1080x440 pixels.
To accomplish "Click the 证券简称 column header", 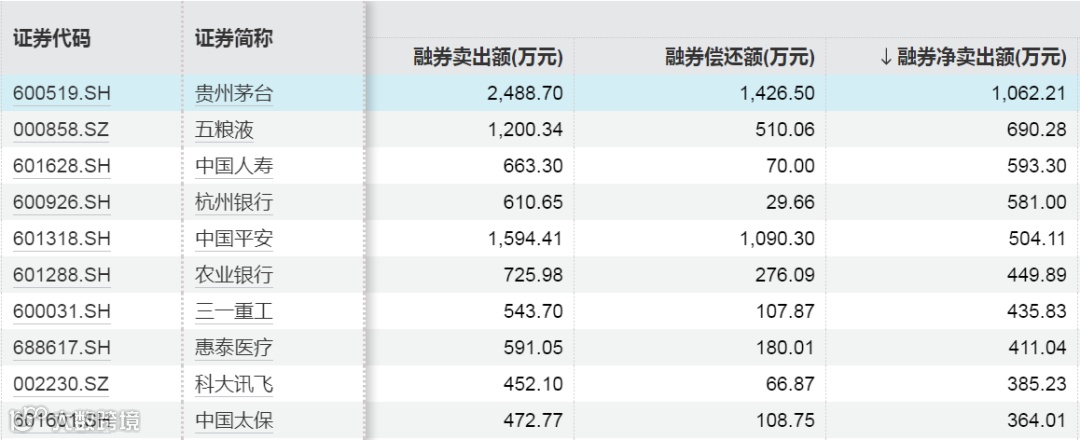I will 234,39.
